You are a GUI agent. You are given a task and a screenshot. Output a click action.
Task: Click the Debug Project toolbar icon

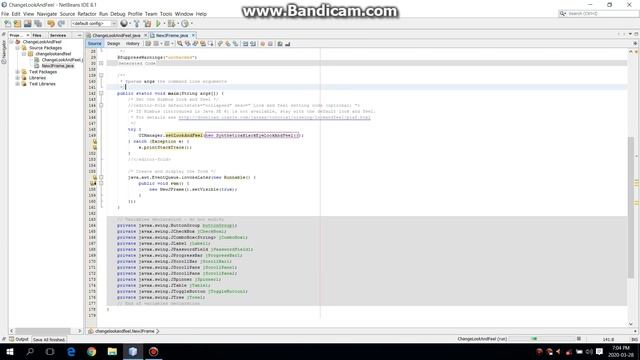pos(171,24)
